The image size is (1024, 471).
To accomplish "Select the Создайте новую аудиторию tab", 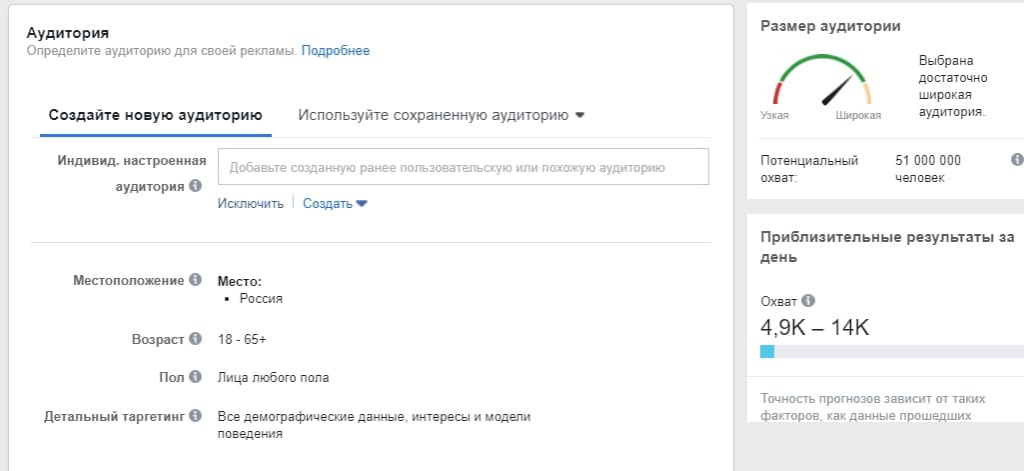I will click(x=155, y=115).
